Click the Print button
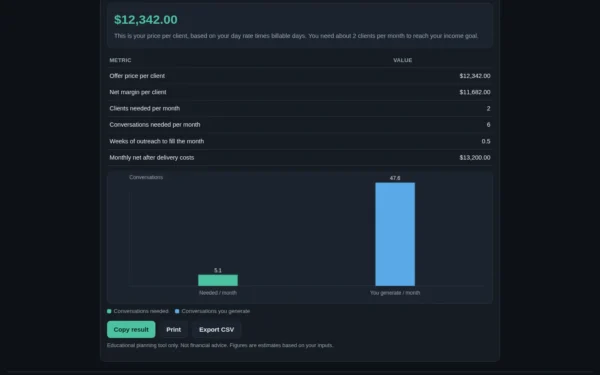This screenshot has height=375, width=600. pyautogui.click(x=173, y=329)
